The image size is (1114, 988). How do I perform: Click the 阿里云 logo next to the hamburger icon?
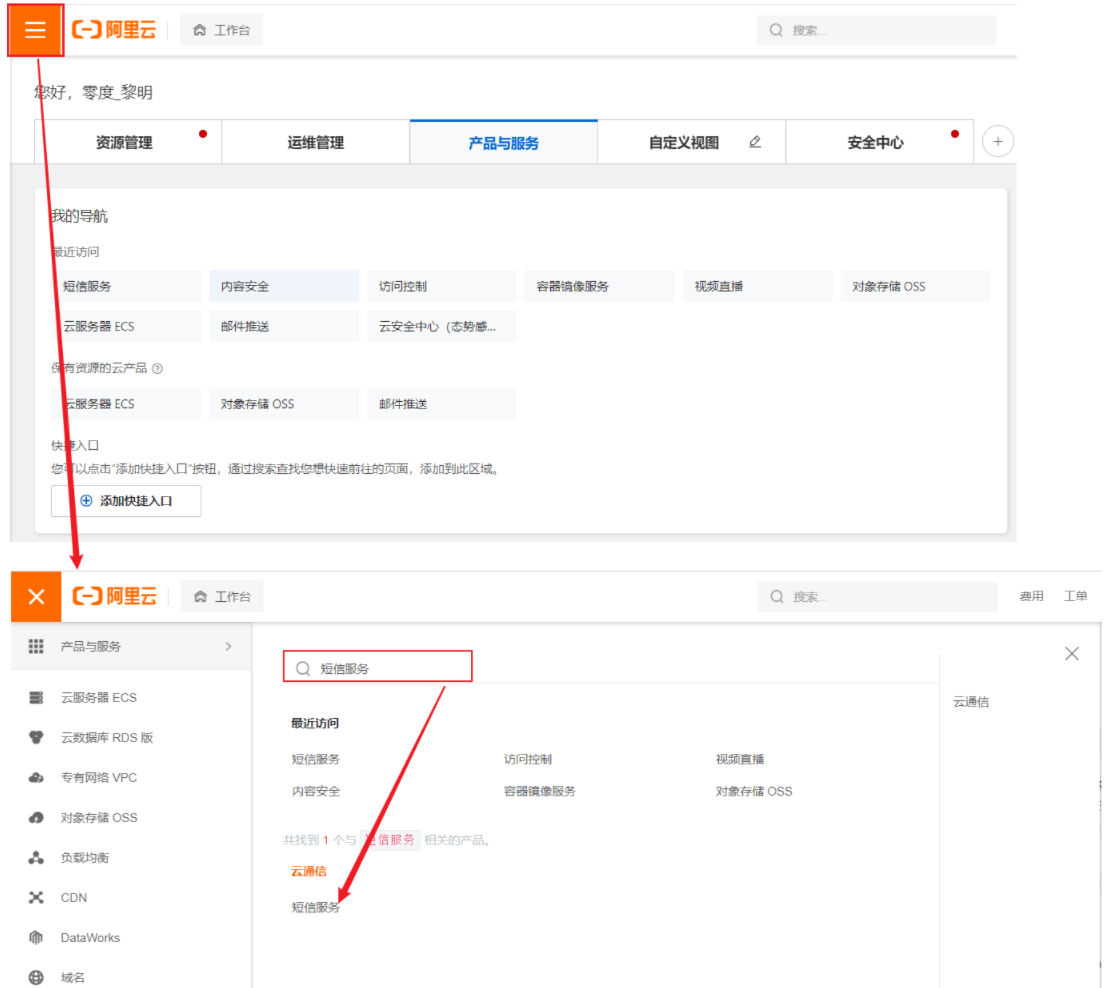[x=114, y=30]
